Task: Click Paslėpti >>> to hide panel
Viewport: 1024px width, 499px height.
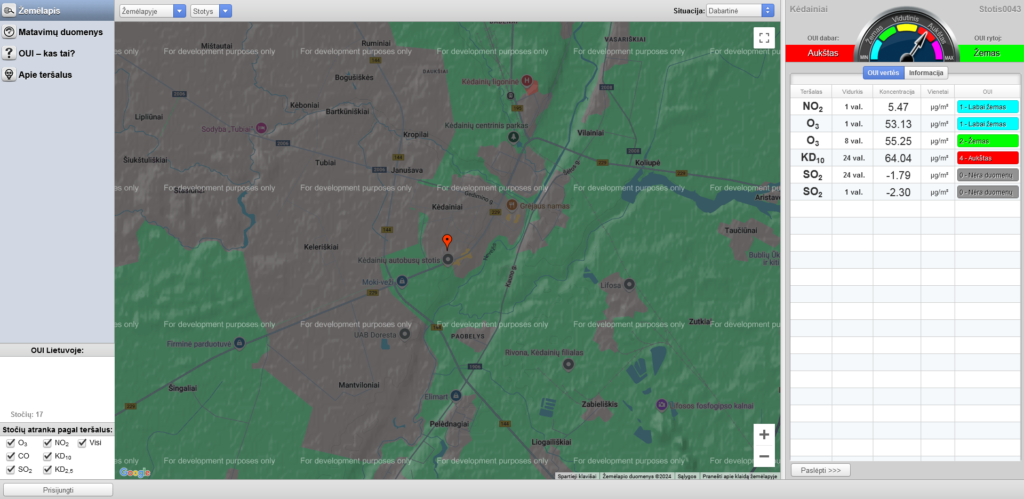Action: [x=820, y=470]
